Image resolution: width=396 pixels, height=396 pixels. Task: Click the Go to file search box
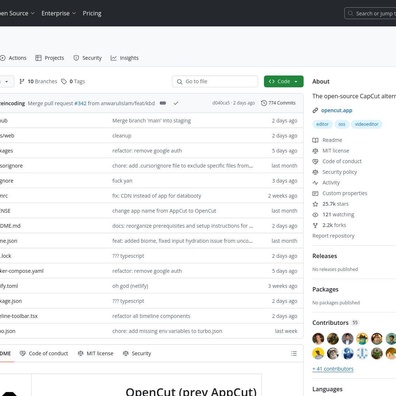tap(215, 81)
